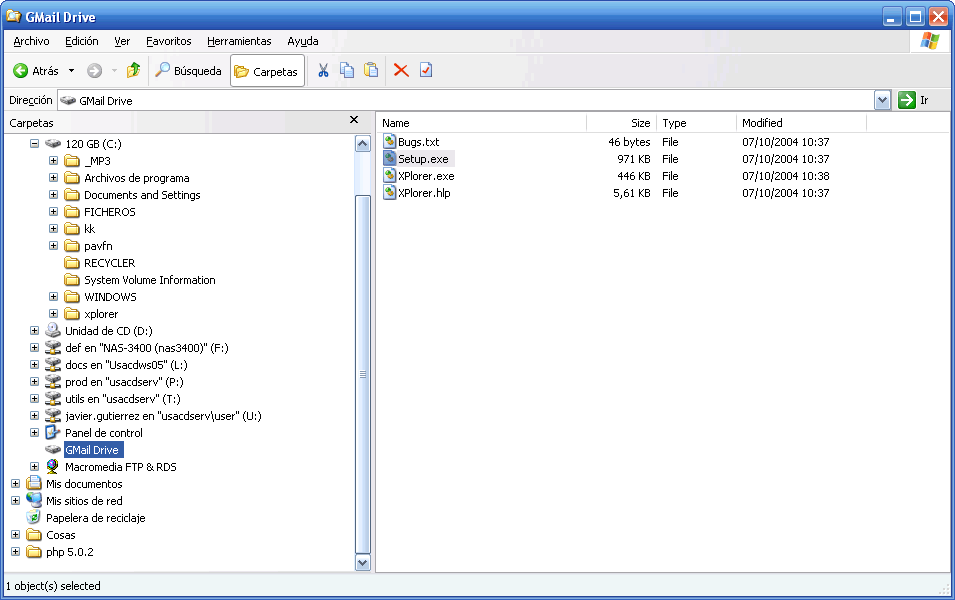The height and width of the screenshot is (600, 955).
Task: Select the Setup.exe file
Action: (423, 159)
